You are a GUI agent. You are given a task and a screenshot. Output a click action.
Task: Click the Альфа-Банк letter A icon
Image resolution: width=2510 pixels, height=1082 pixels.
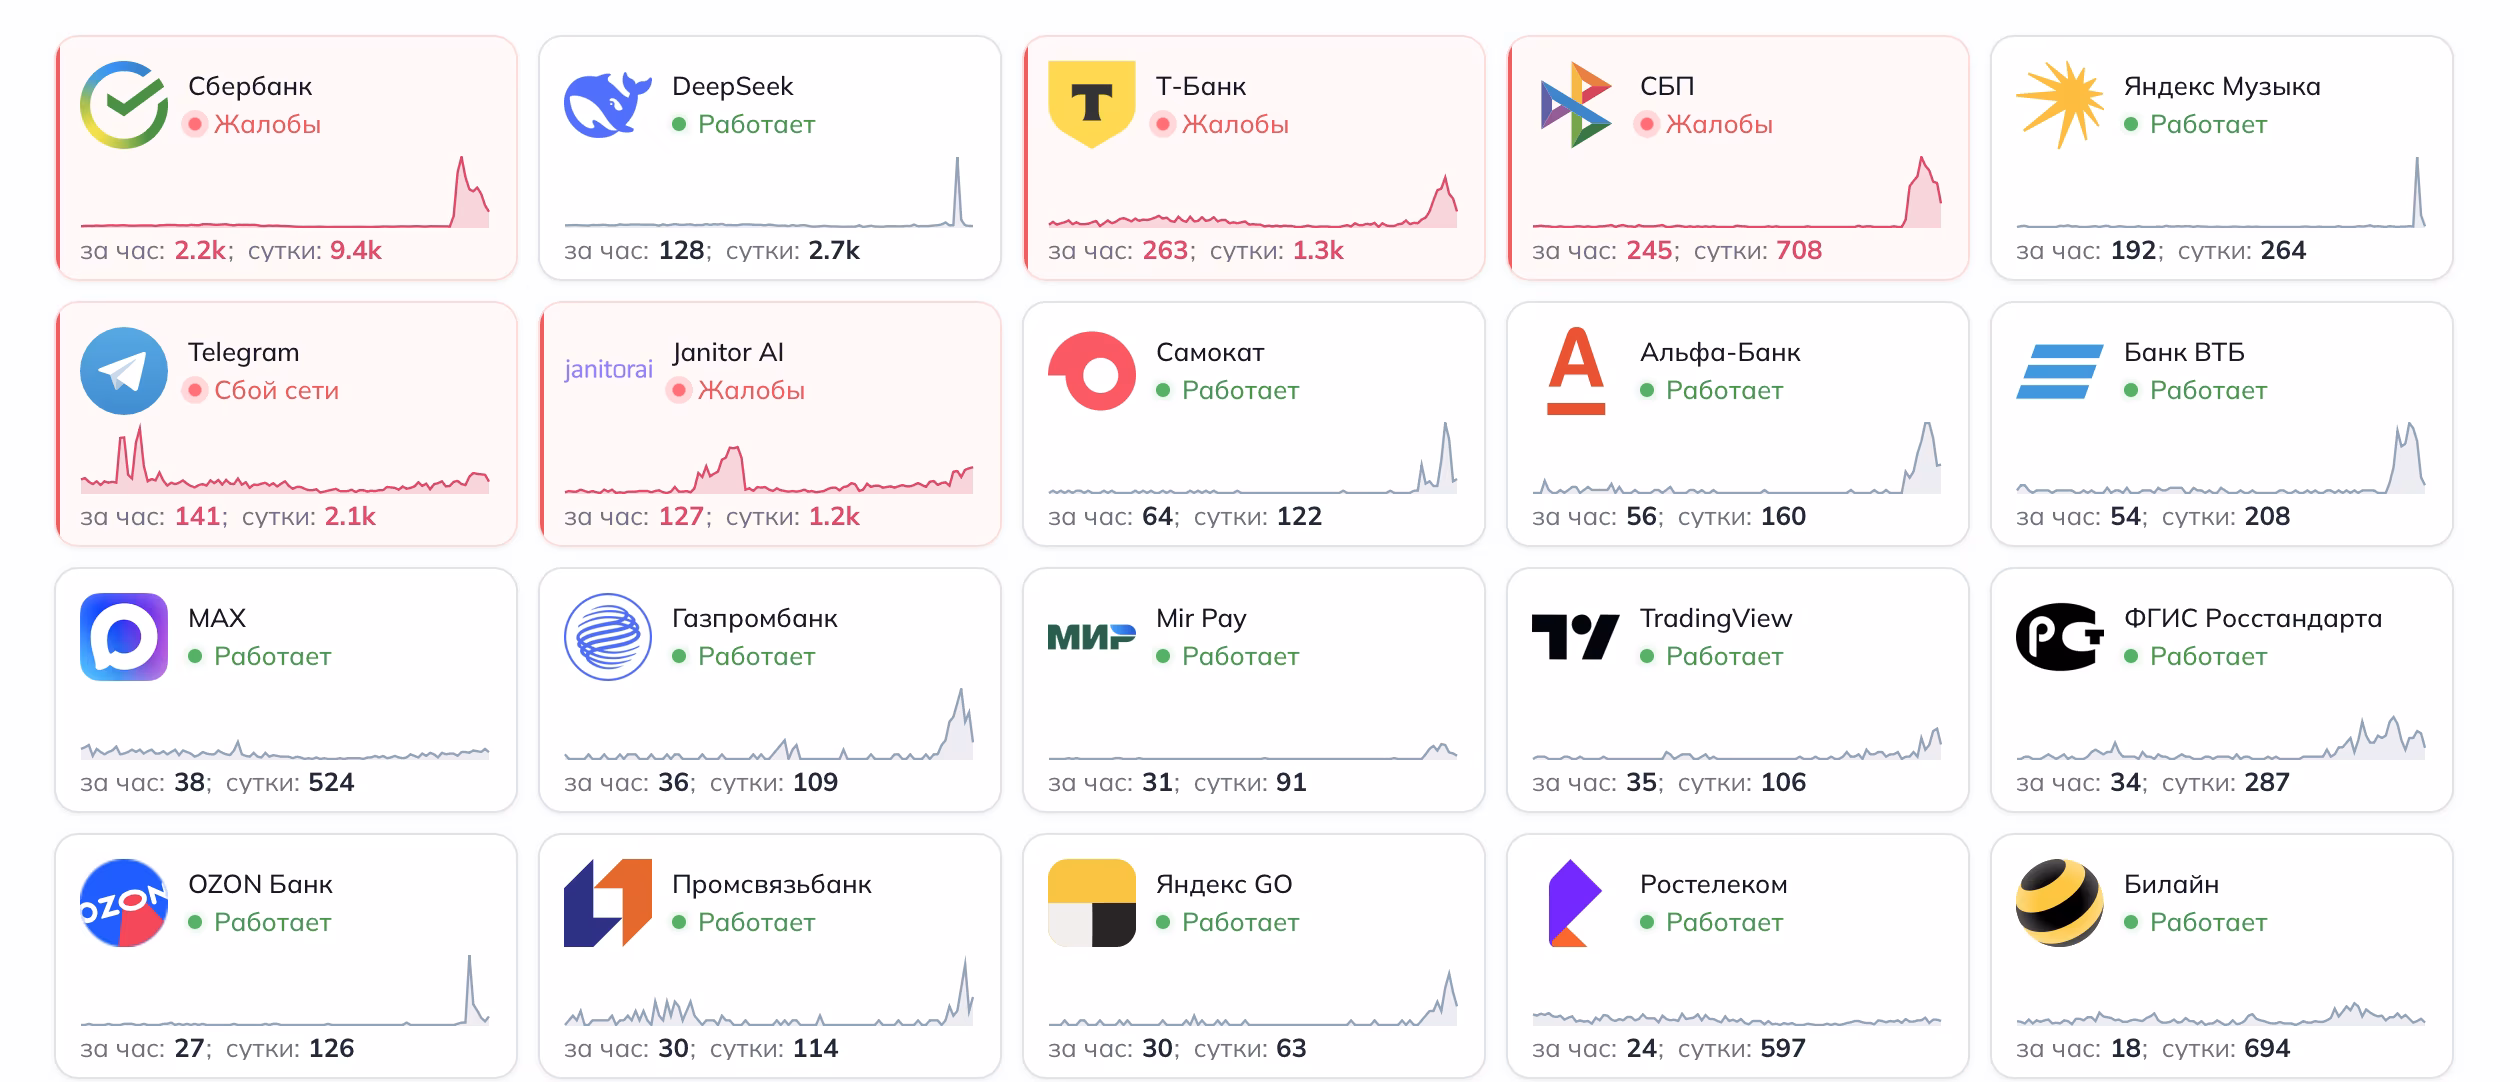1576,369
